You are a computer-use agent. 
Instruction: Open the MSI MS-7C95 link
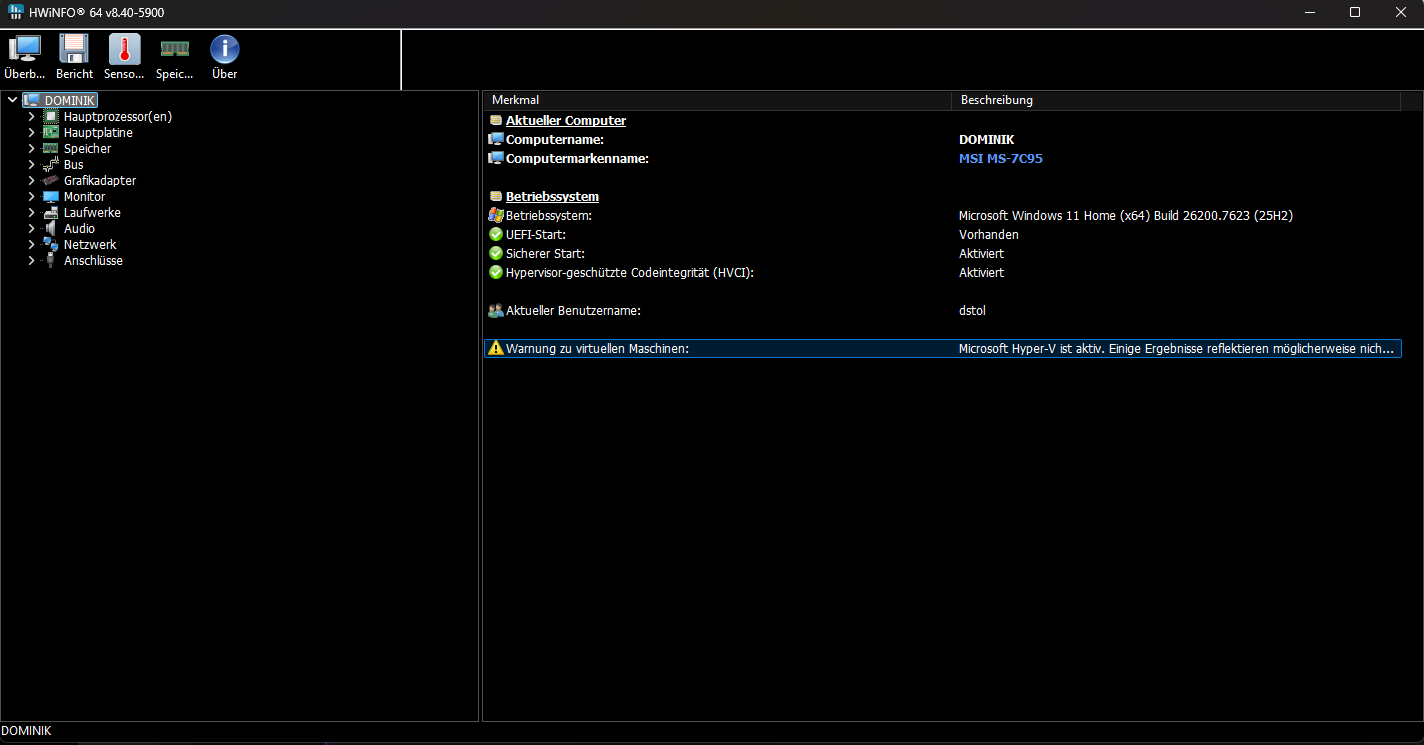(1001, 158)
